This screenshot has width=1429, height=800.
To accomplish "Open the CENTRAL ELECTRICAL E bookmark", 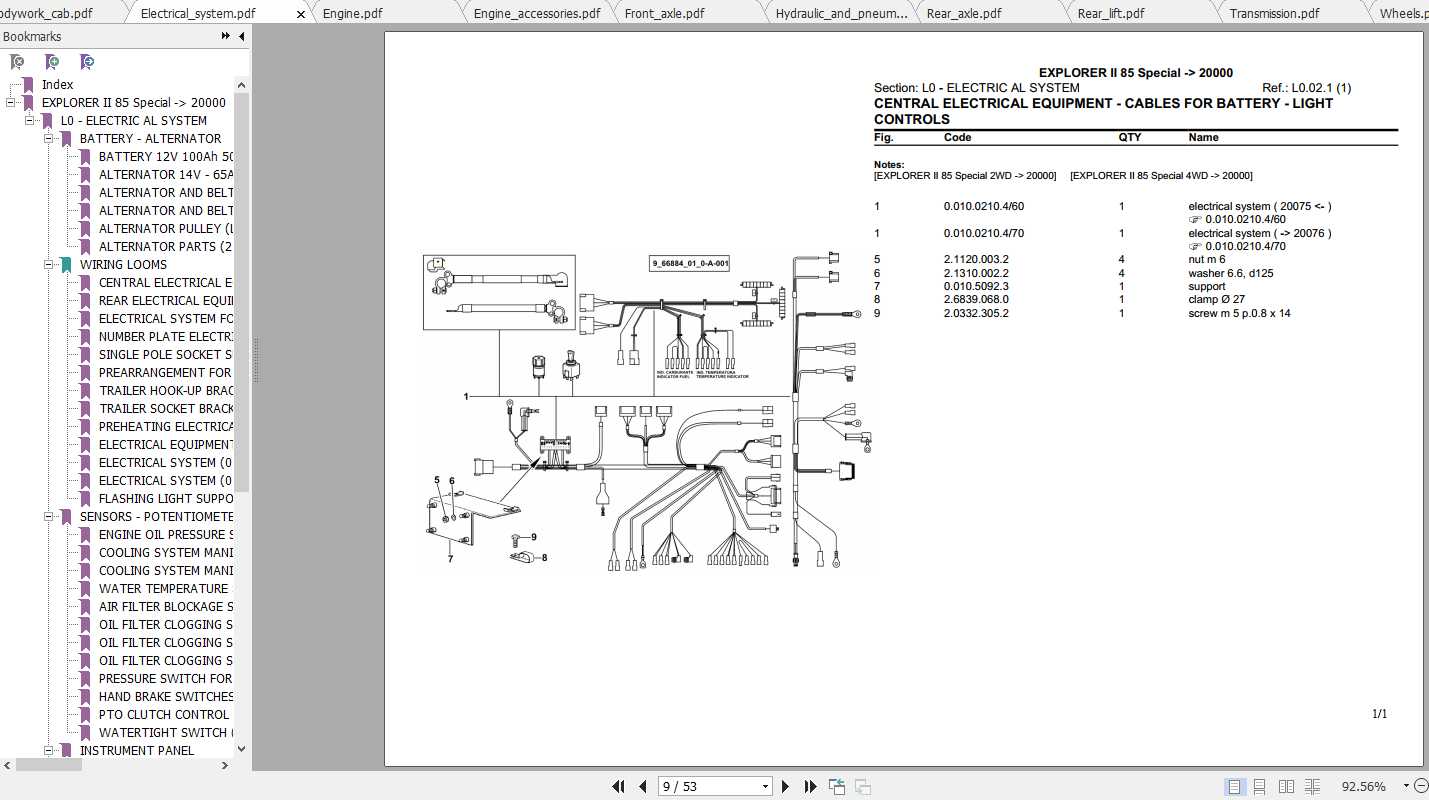I will 164,282.
